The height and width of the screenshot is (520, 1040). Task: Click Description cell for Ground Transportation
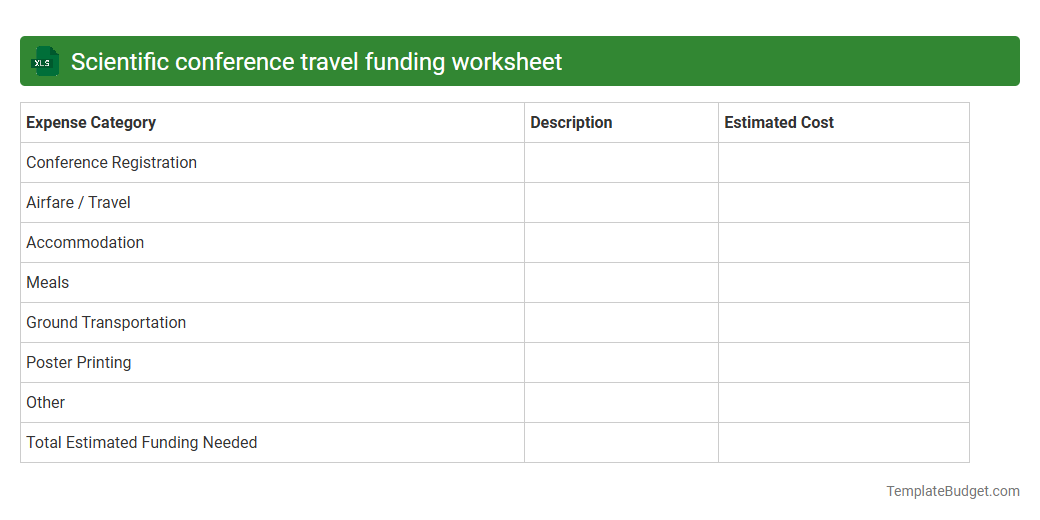point(621,322)
